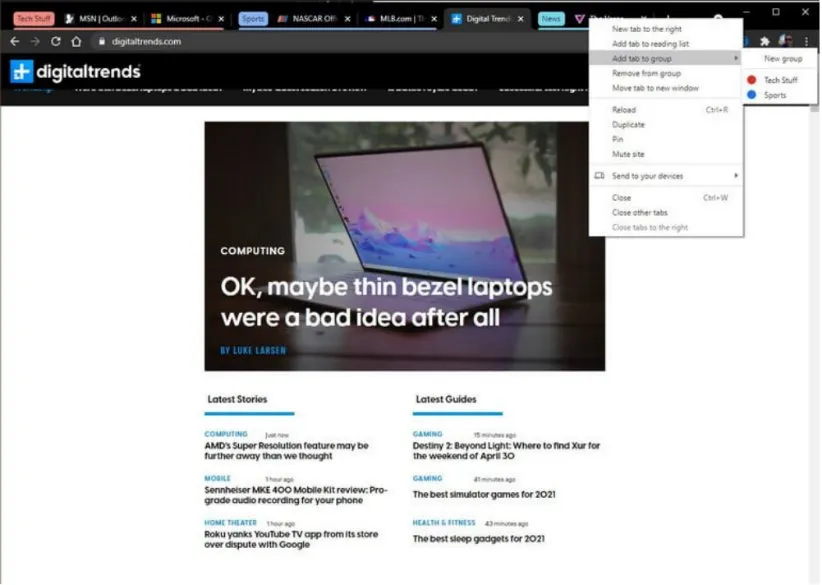The height and width of the screenshot is (585, 822).
Task: Reload the page using the toolbar icon
Action: [55, 41]
